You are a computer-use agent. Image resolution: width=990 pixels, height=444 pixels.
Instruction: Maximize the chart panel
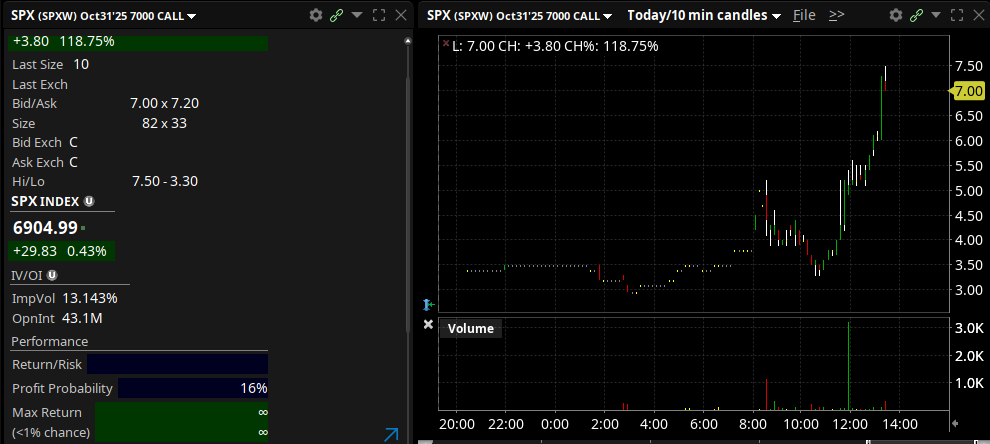[957, 15]
